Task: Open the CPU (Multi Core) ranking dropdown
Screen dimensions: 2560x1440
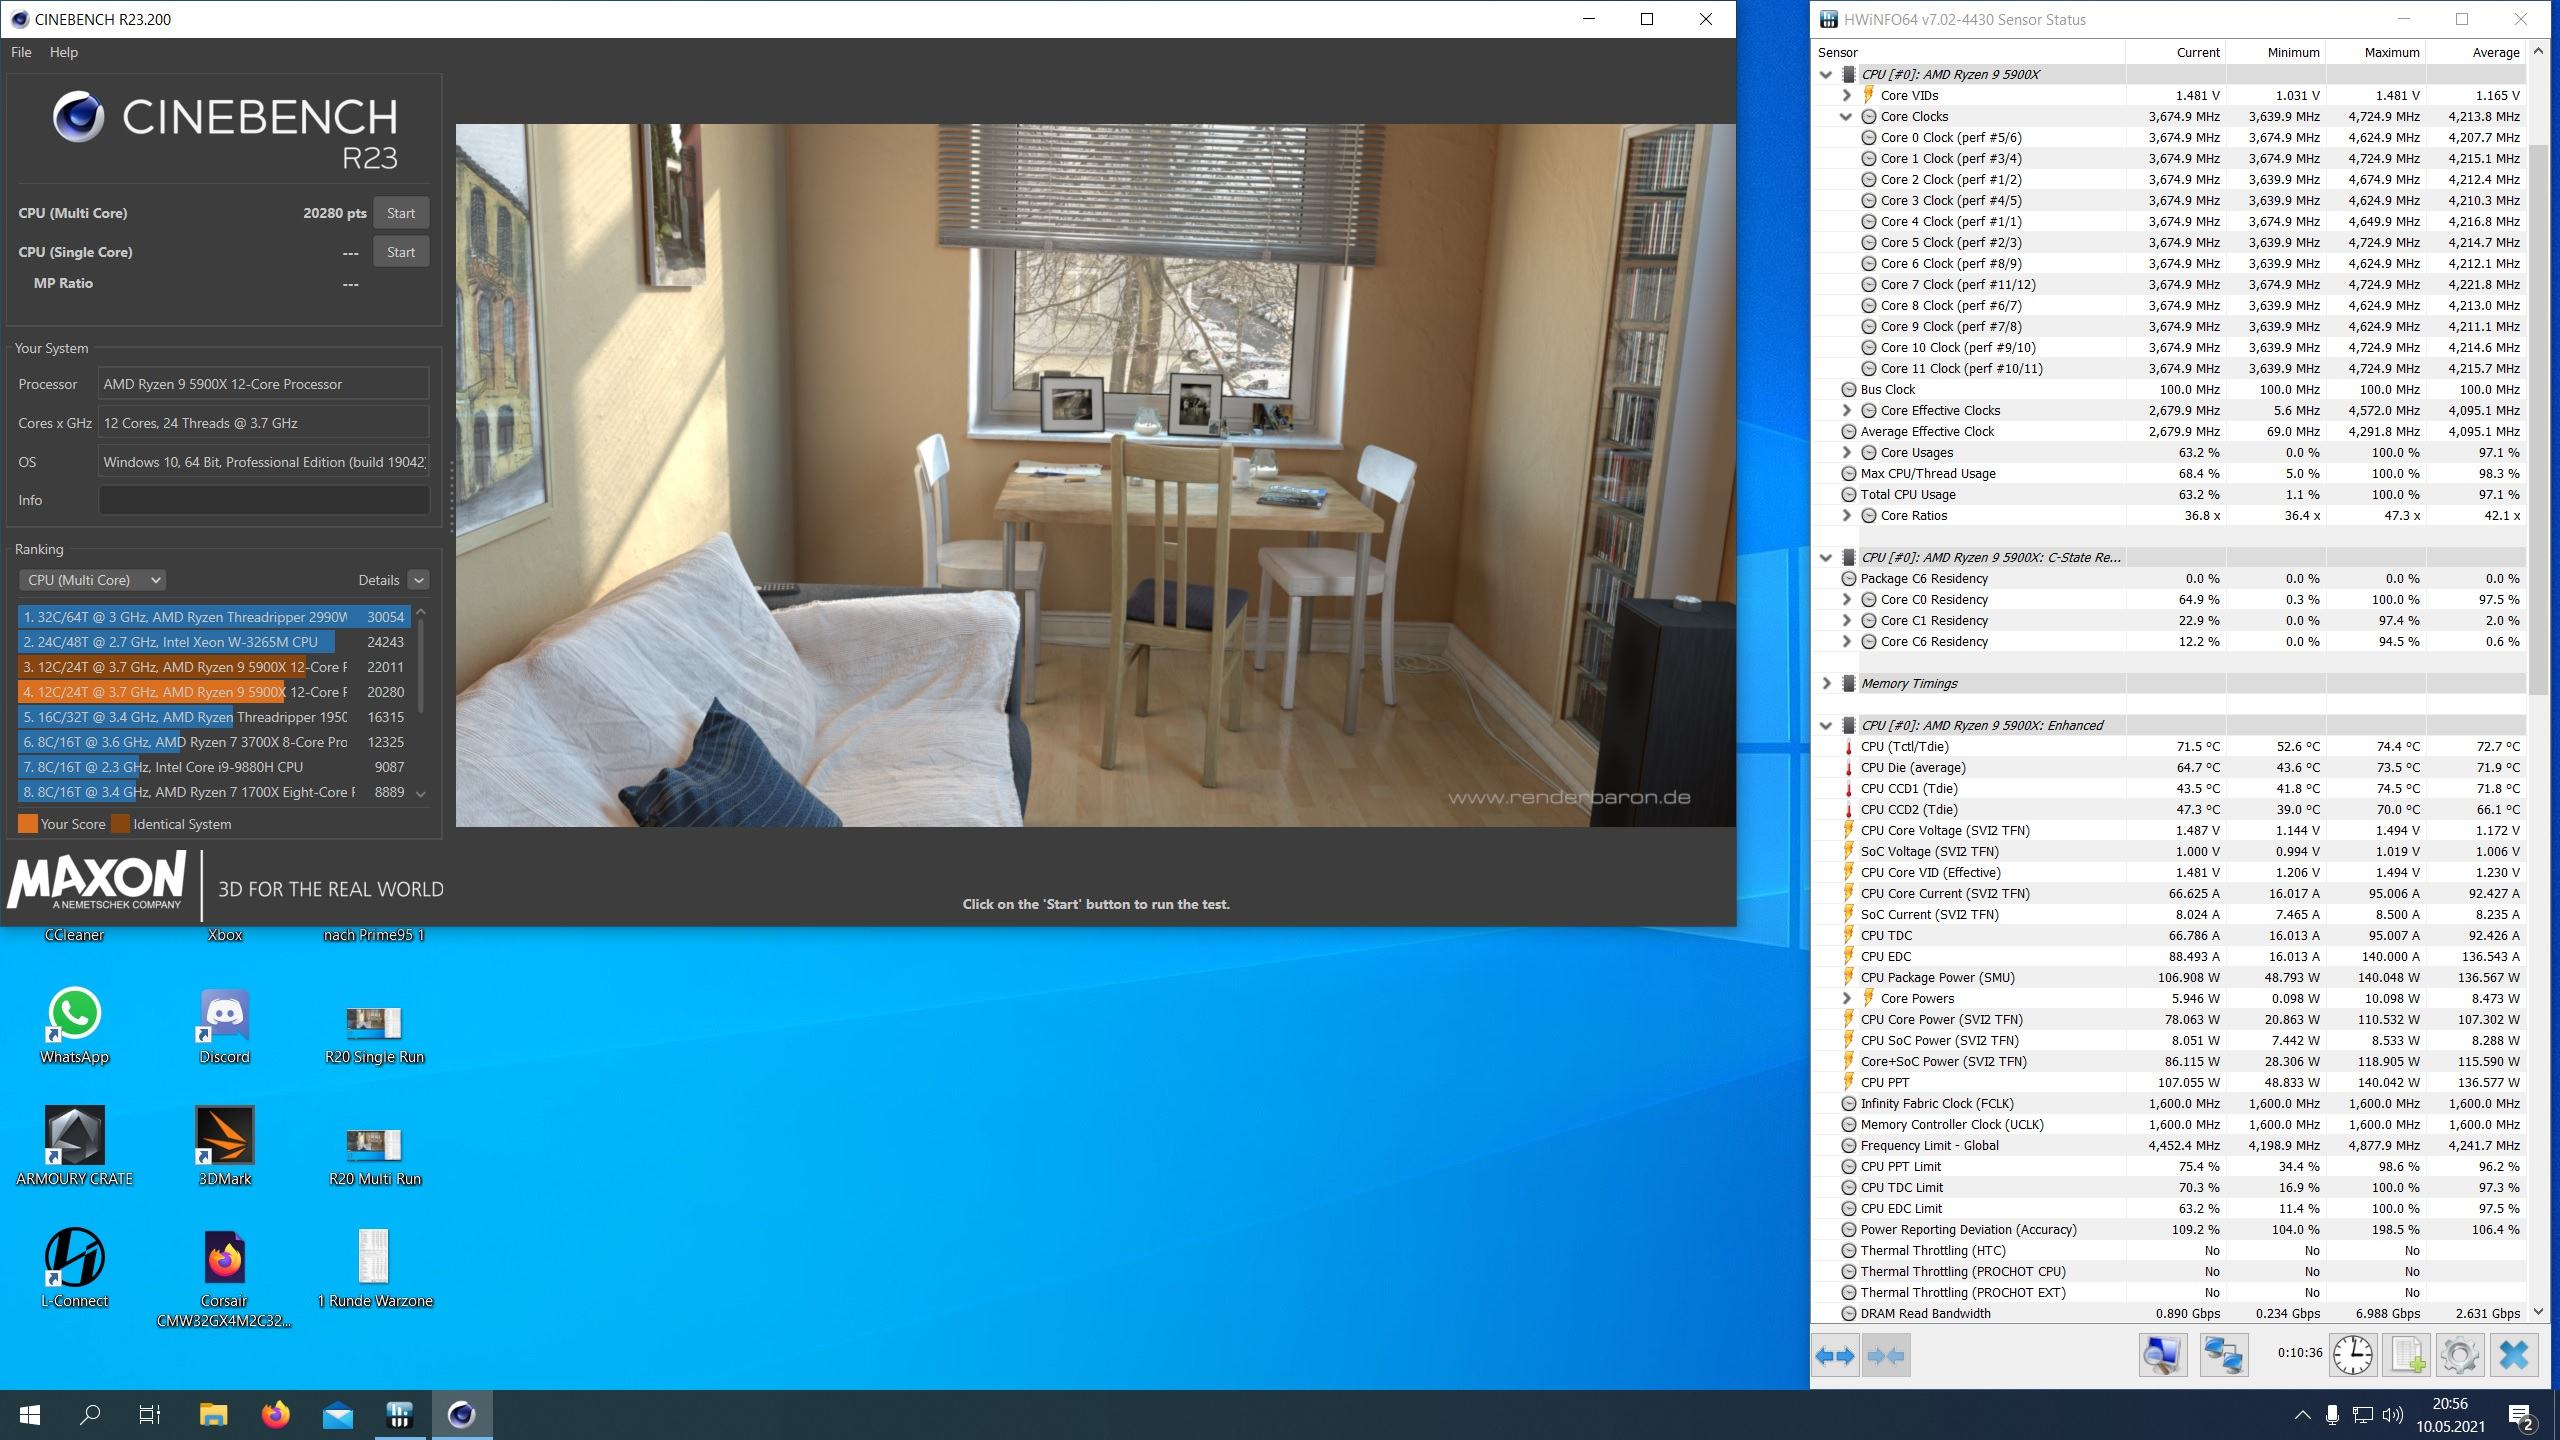Action: point(92,580)
